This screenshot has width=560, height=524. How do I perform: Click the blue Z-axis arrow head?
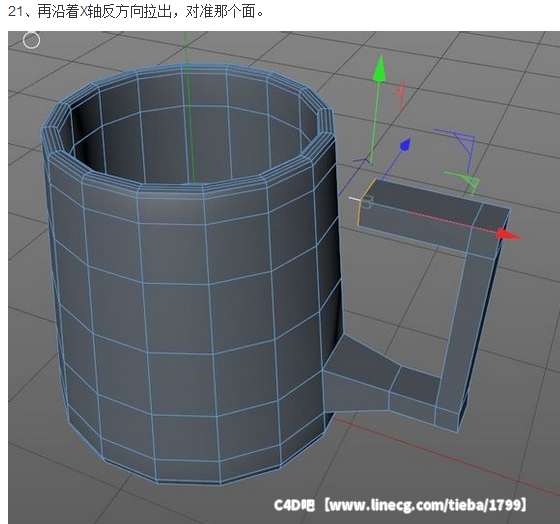[405, 145]
